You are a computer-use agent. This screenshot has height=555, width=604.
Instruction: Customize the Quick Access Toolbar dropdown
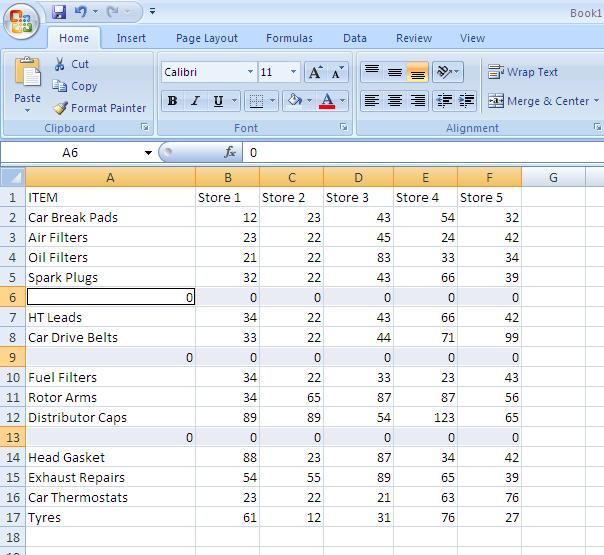153,12
